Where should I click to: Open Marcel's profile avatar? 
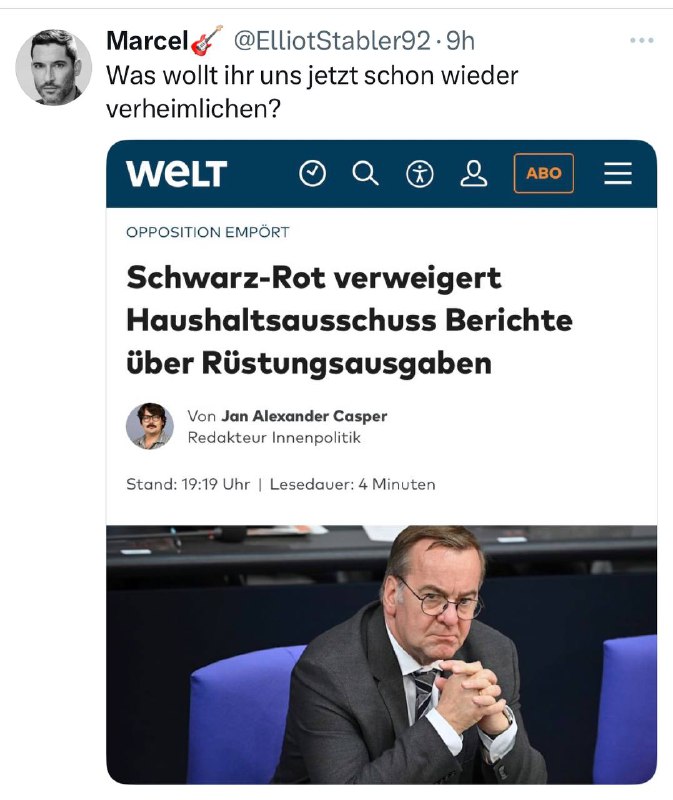(x=54, y=67)
